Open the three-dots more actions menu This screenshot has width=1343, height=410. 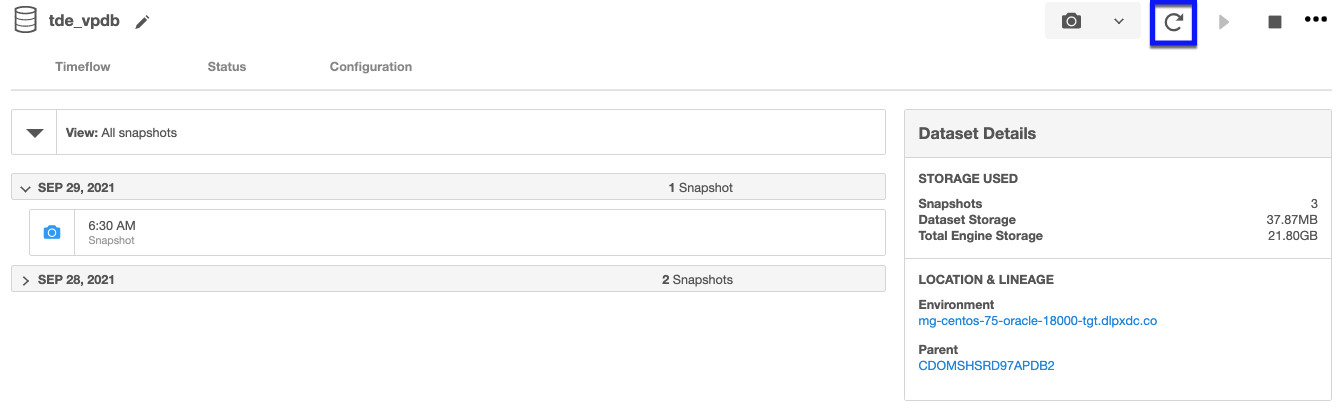click(x=1316, y=20)
